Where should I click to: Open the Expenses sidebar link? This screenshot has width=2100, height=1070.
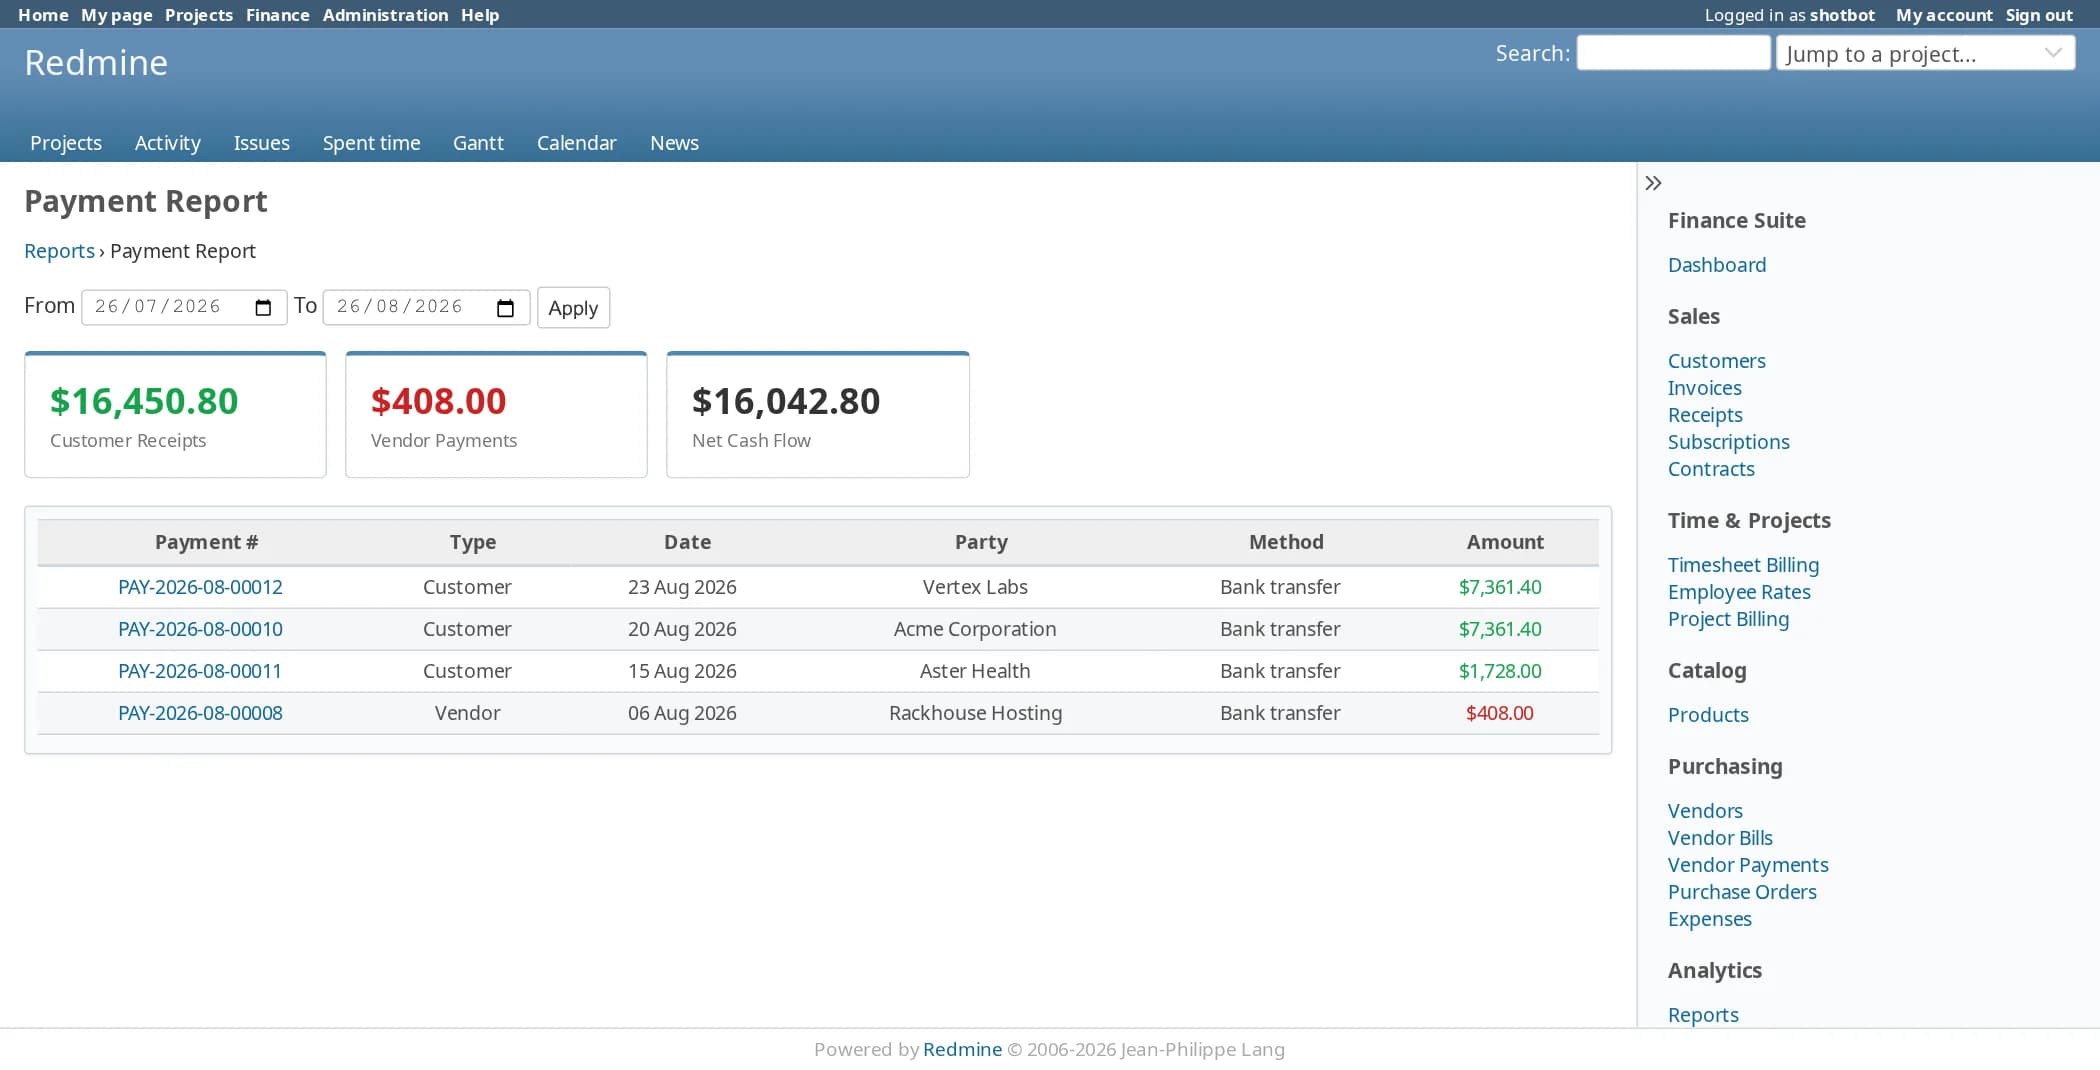(1709, 919)
